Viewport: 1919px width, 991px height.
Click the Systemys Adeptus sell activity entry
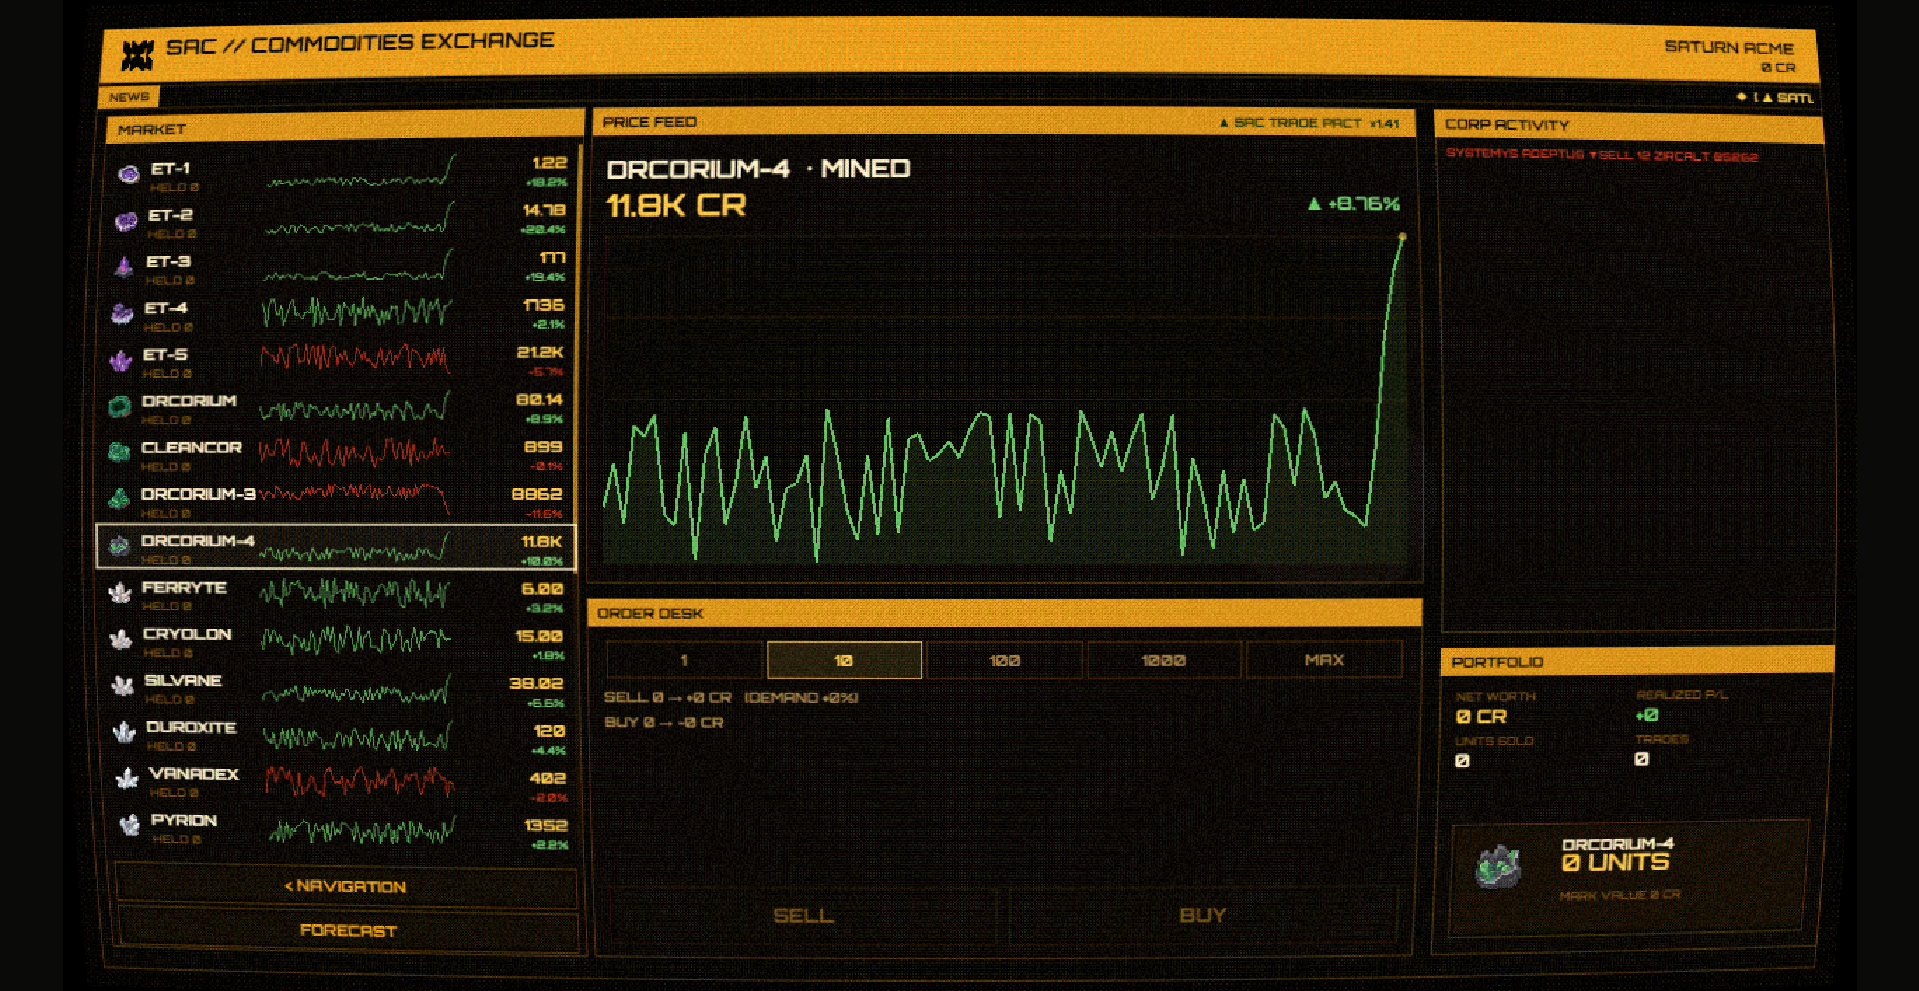coord(1602,155)
